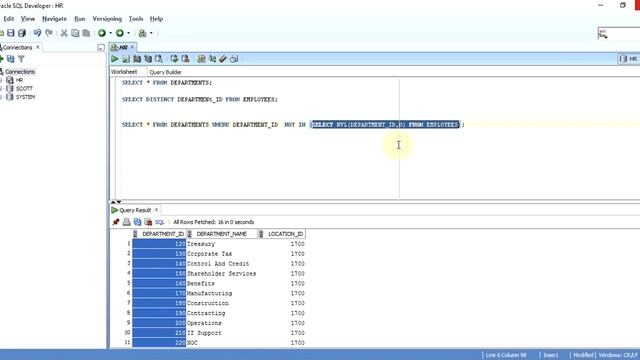Open the Run menu
The height and width of the screenshot is (360, 640).
click(x=80, y=19)
